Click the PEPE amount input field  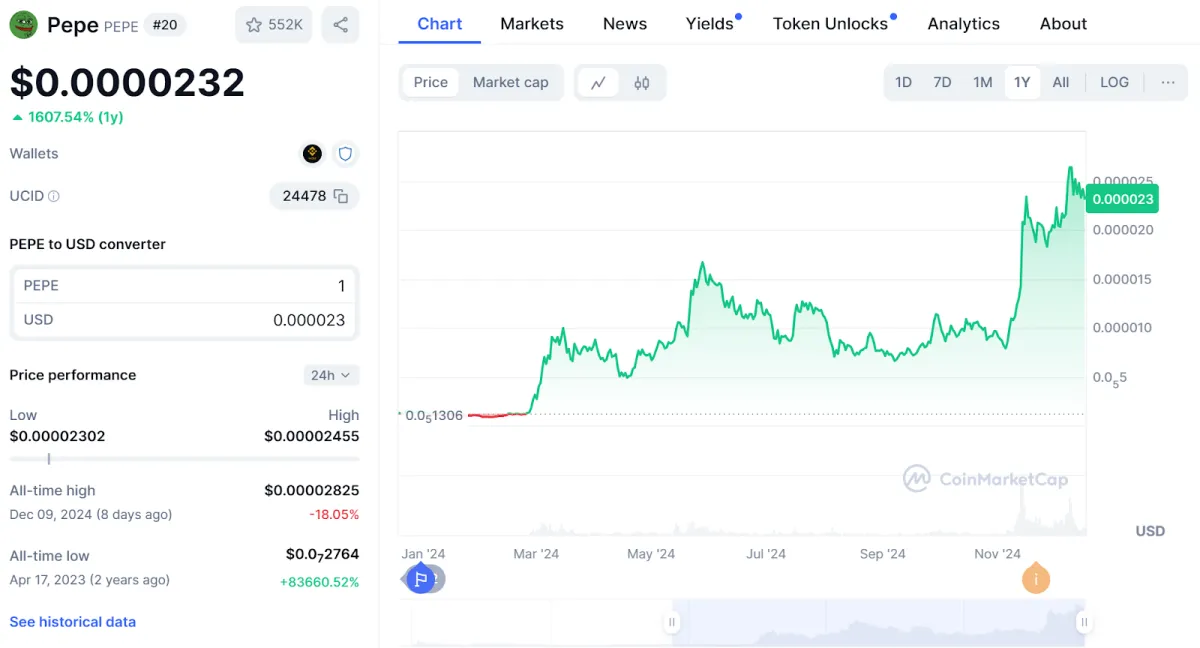(x=184, y=286)
